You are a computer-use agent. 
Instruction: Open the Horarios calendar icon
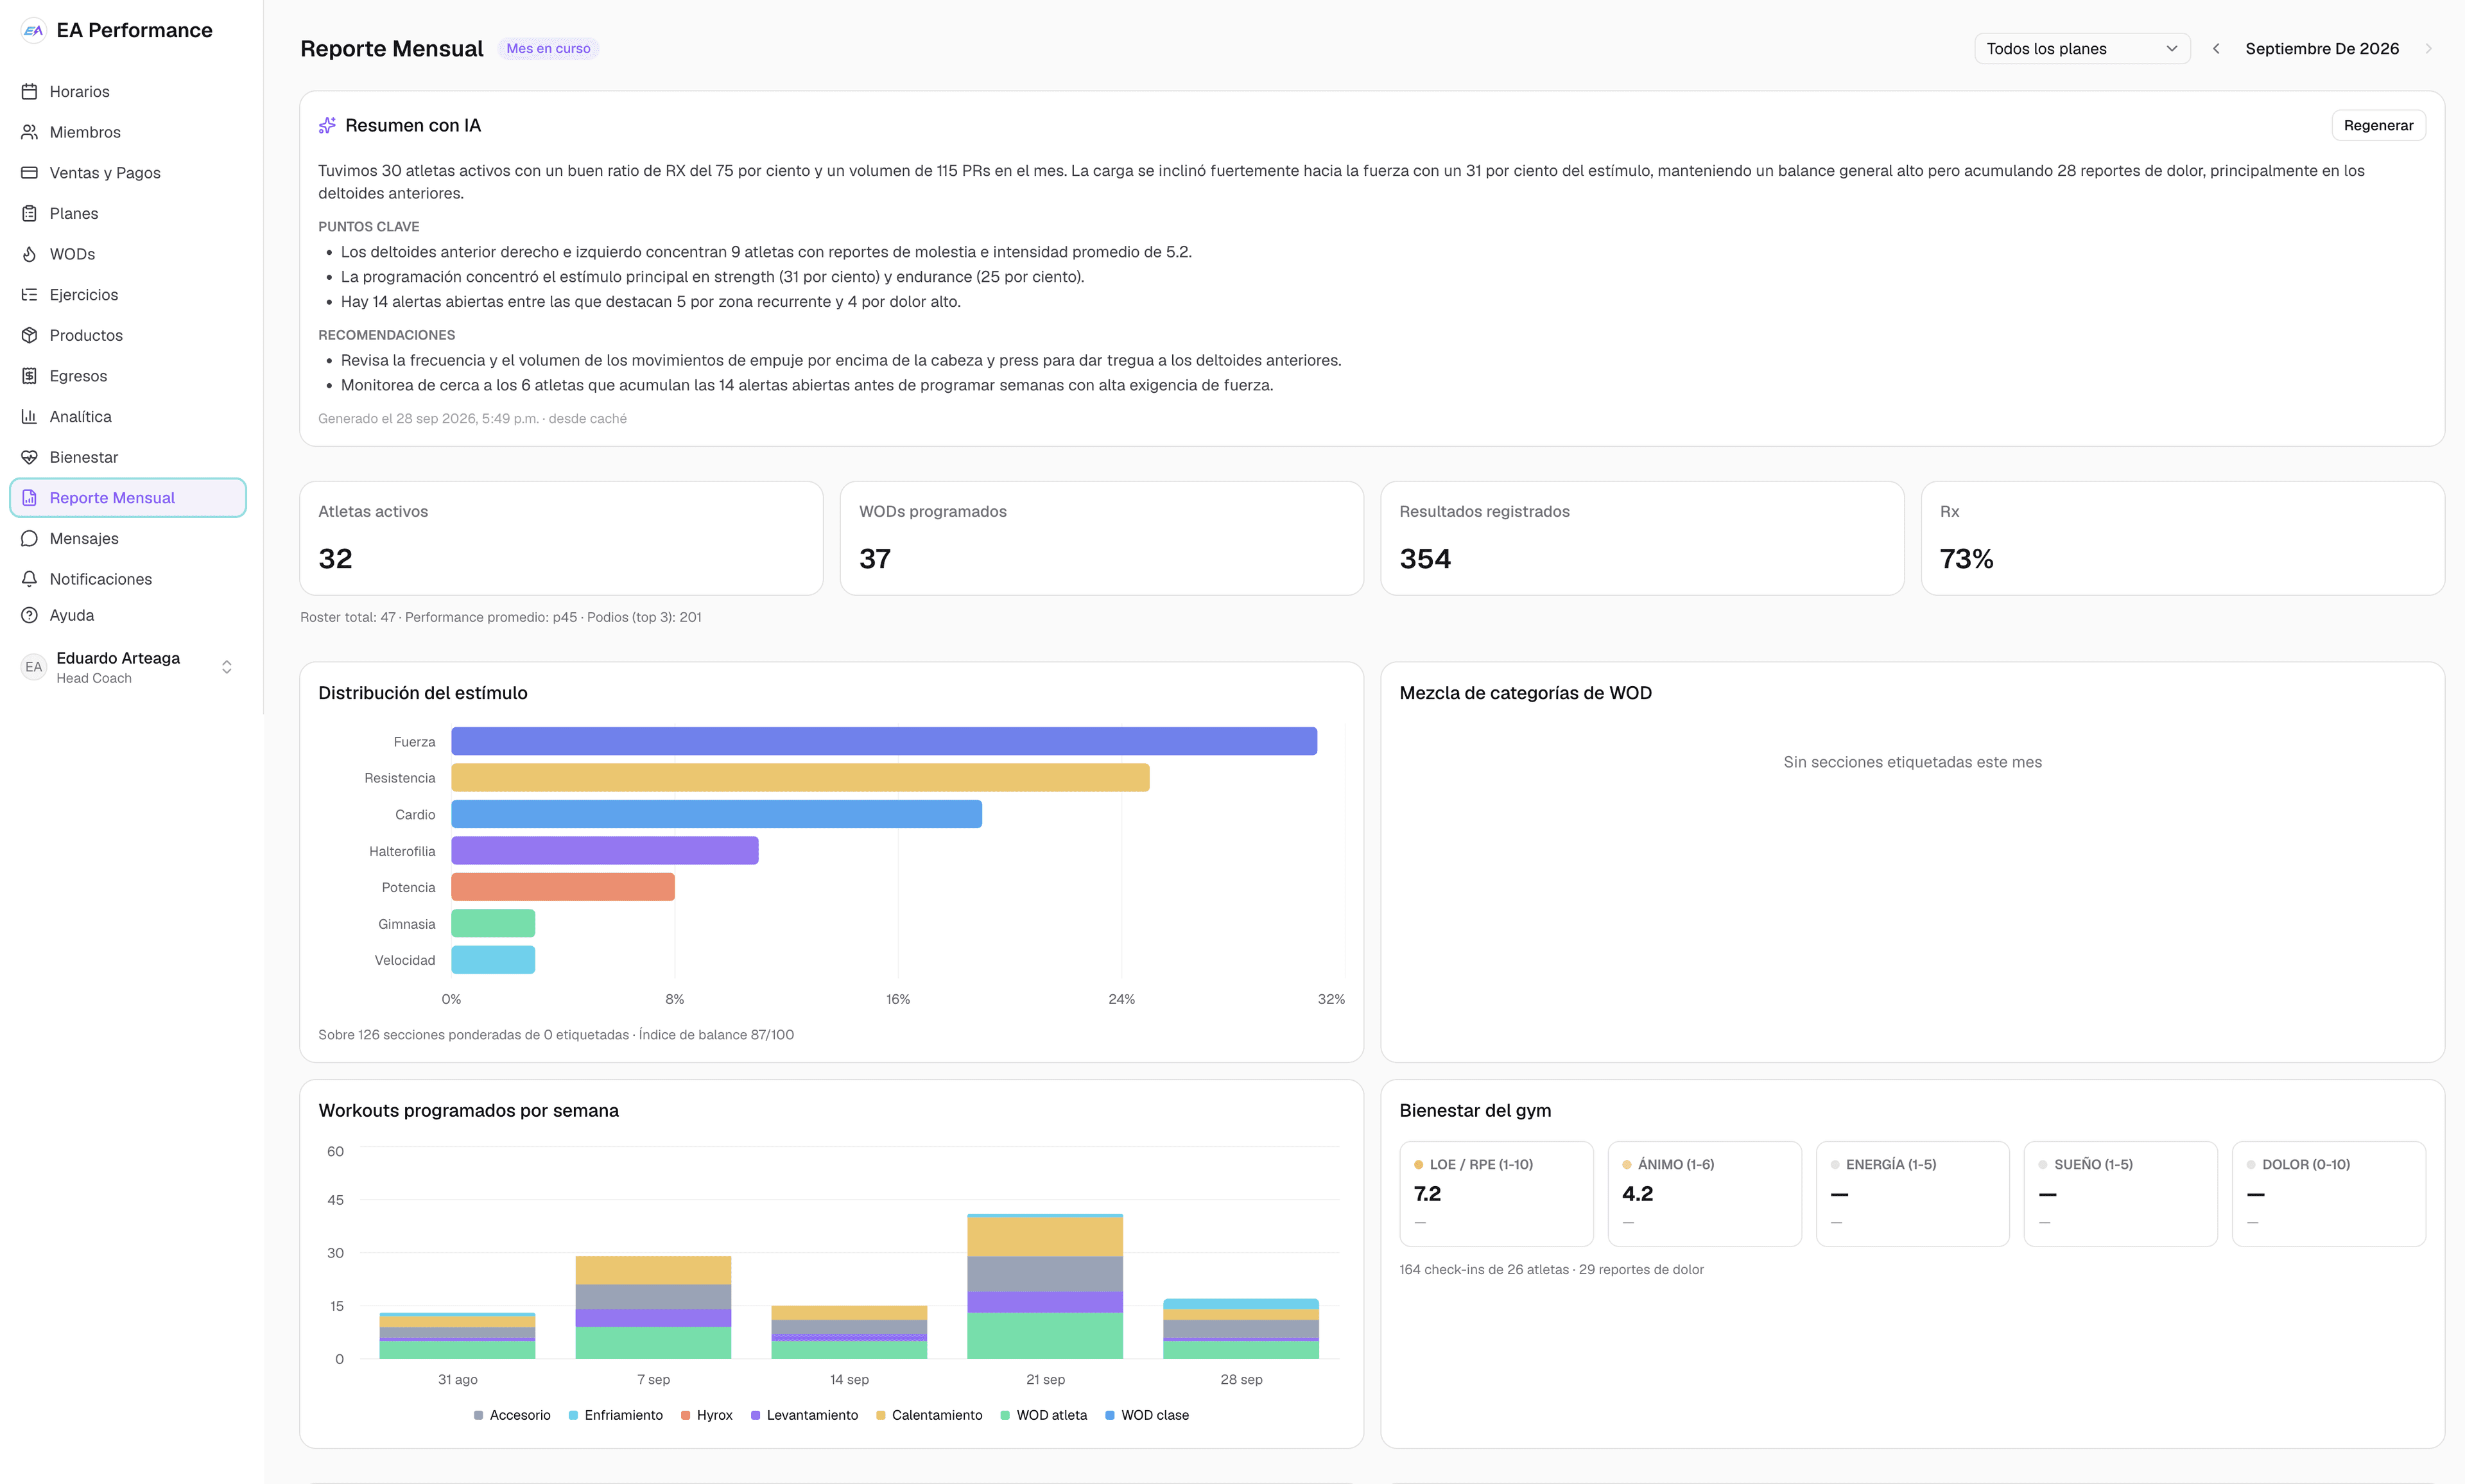[x=29, y=91]
